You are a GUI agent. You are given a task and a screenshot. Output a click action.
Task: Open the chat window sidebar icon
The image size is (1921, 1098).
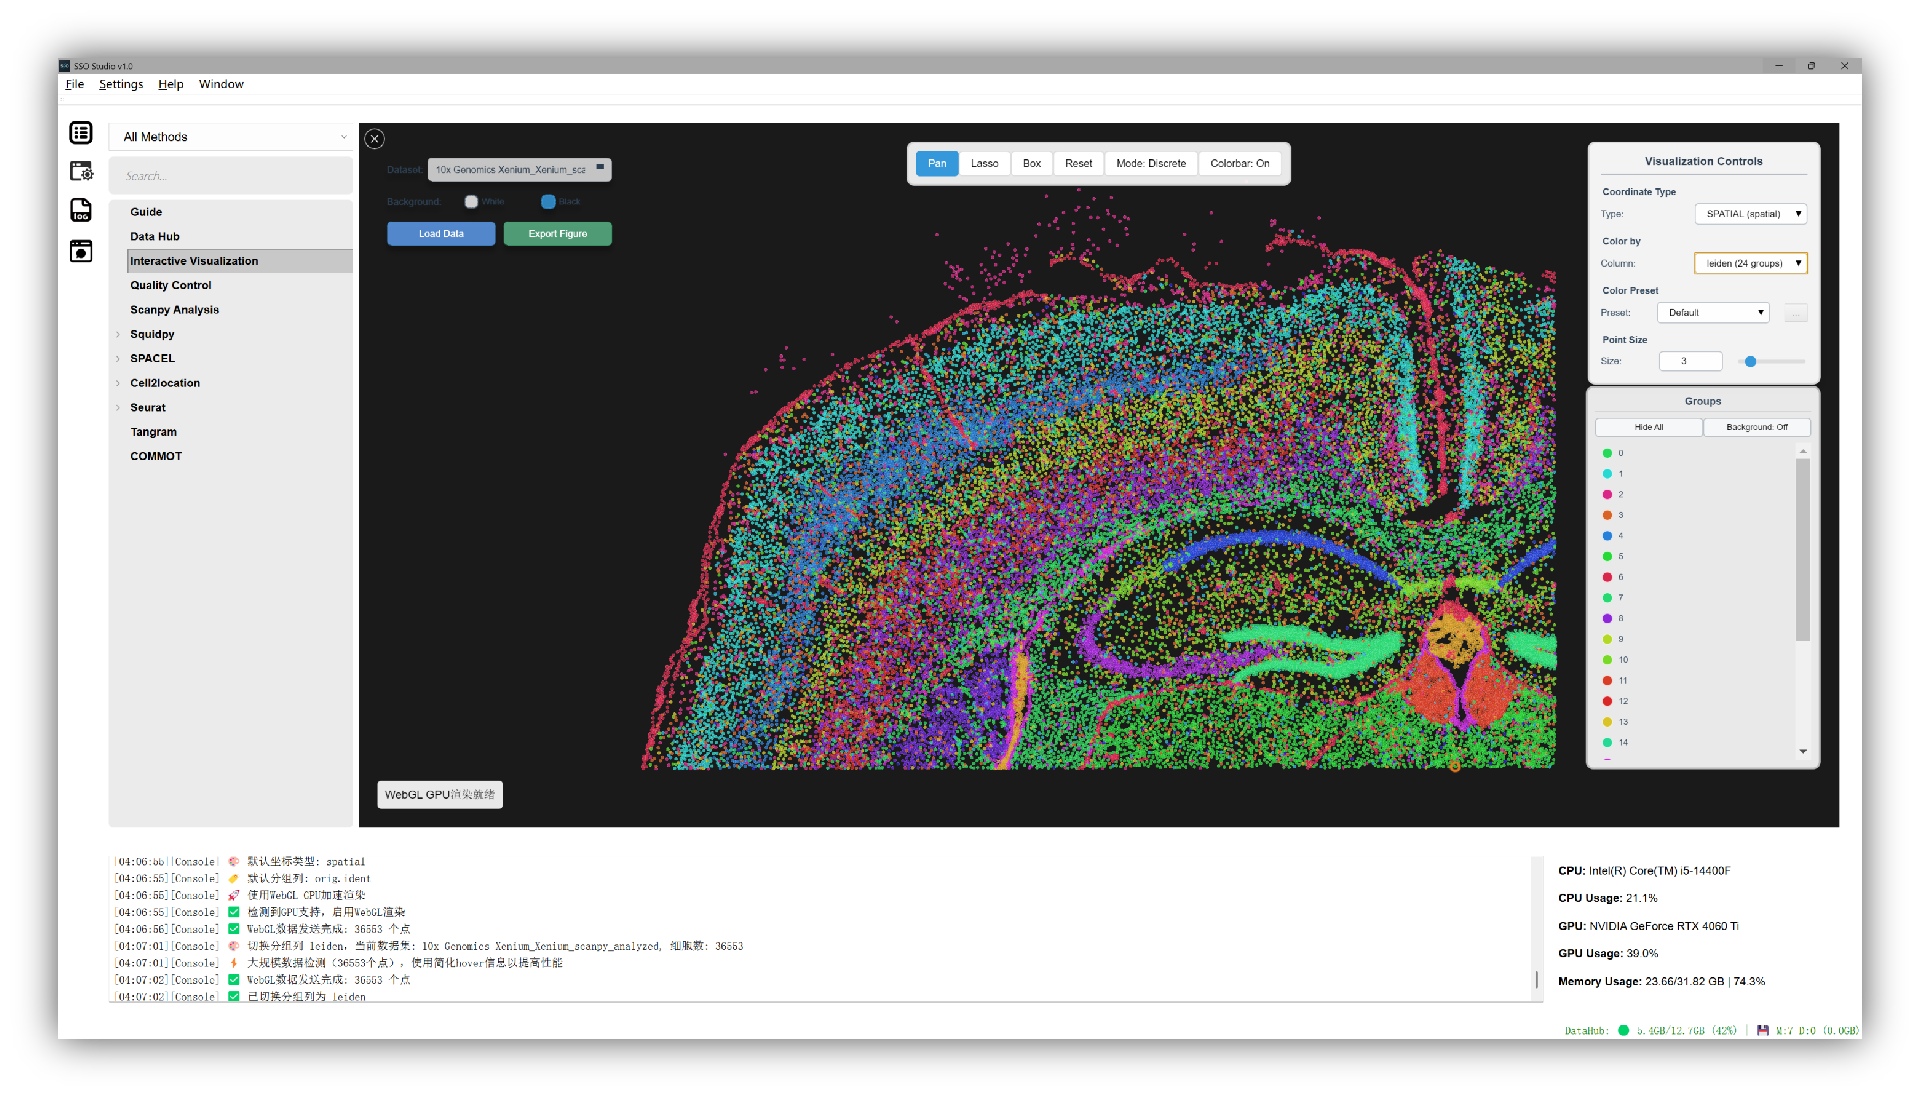tap(81, 251)
